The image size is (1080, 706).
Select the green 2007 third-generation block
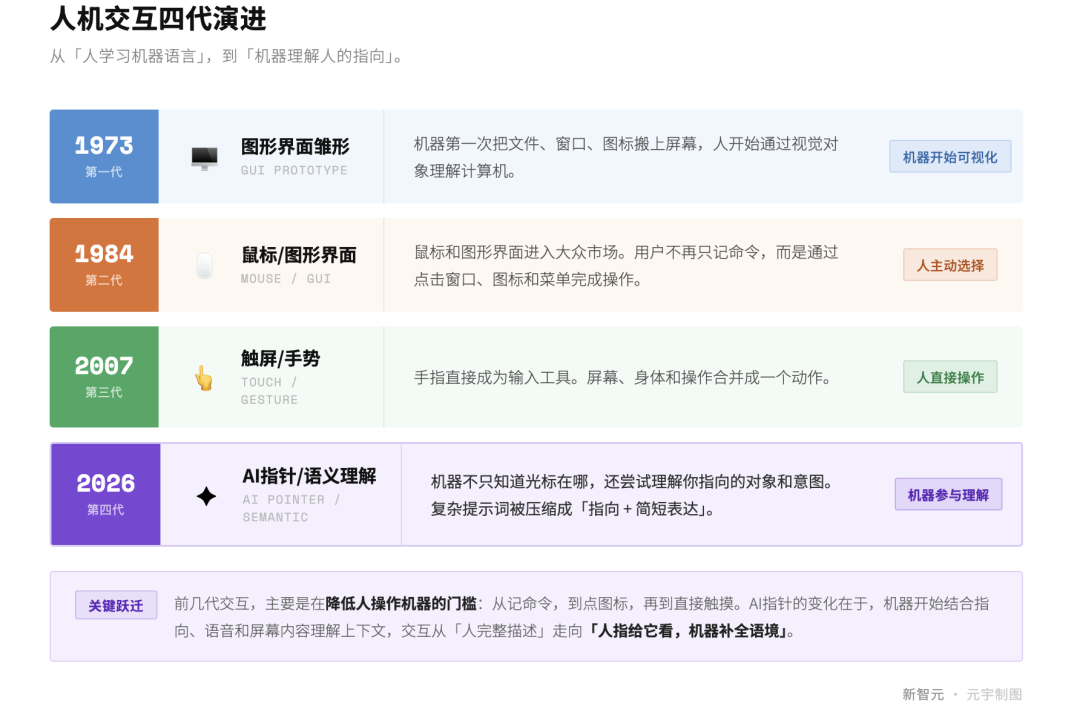tap(104, 377)
